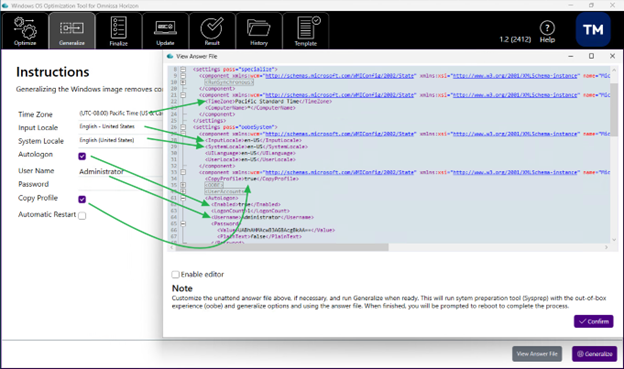Viewport: 624px width, 369px height.
Task: Collapse the AutoLogon node on line 61
Action: (x=183, y=198)
